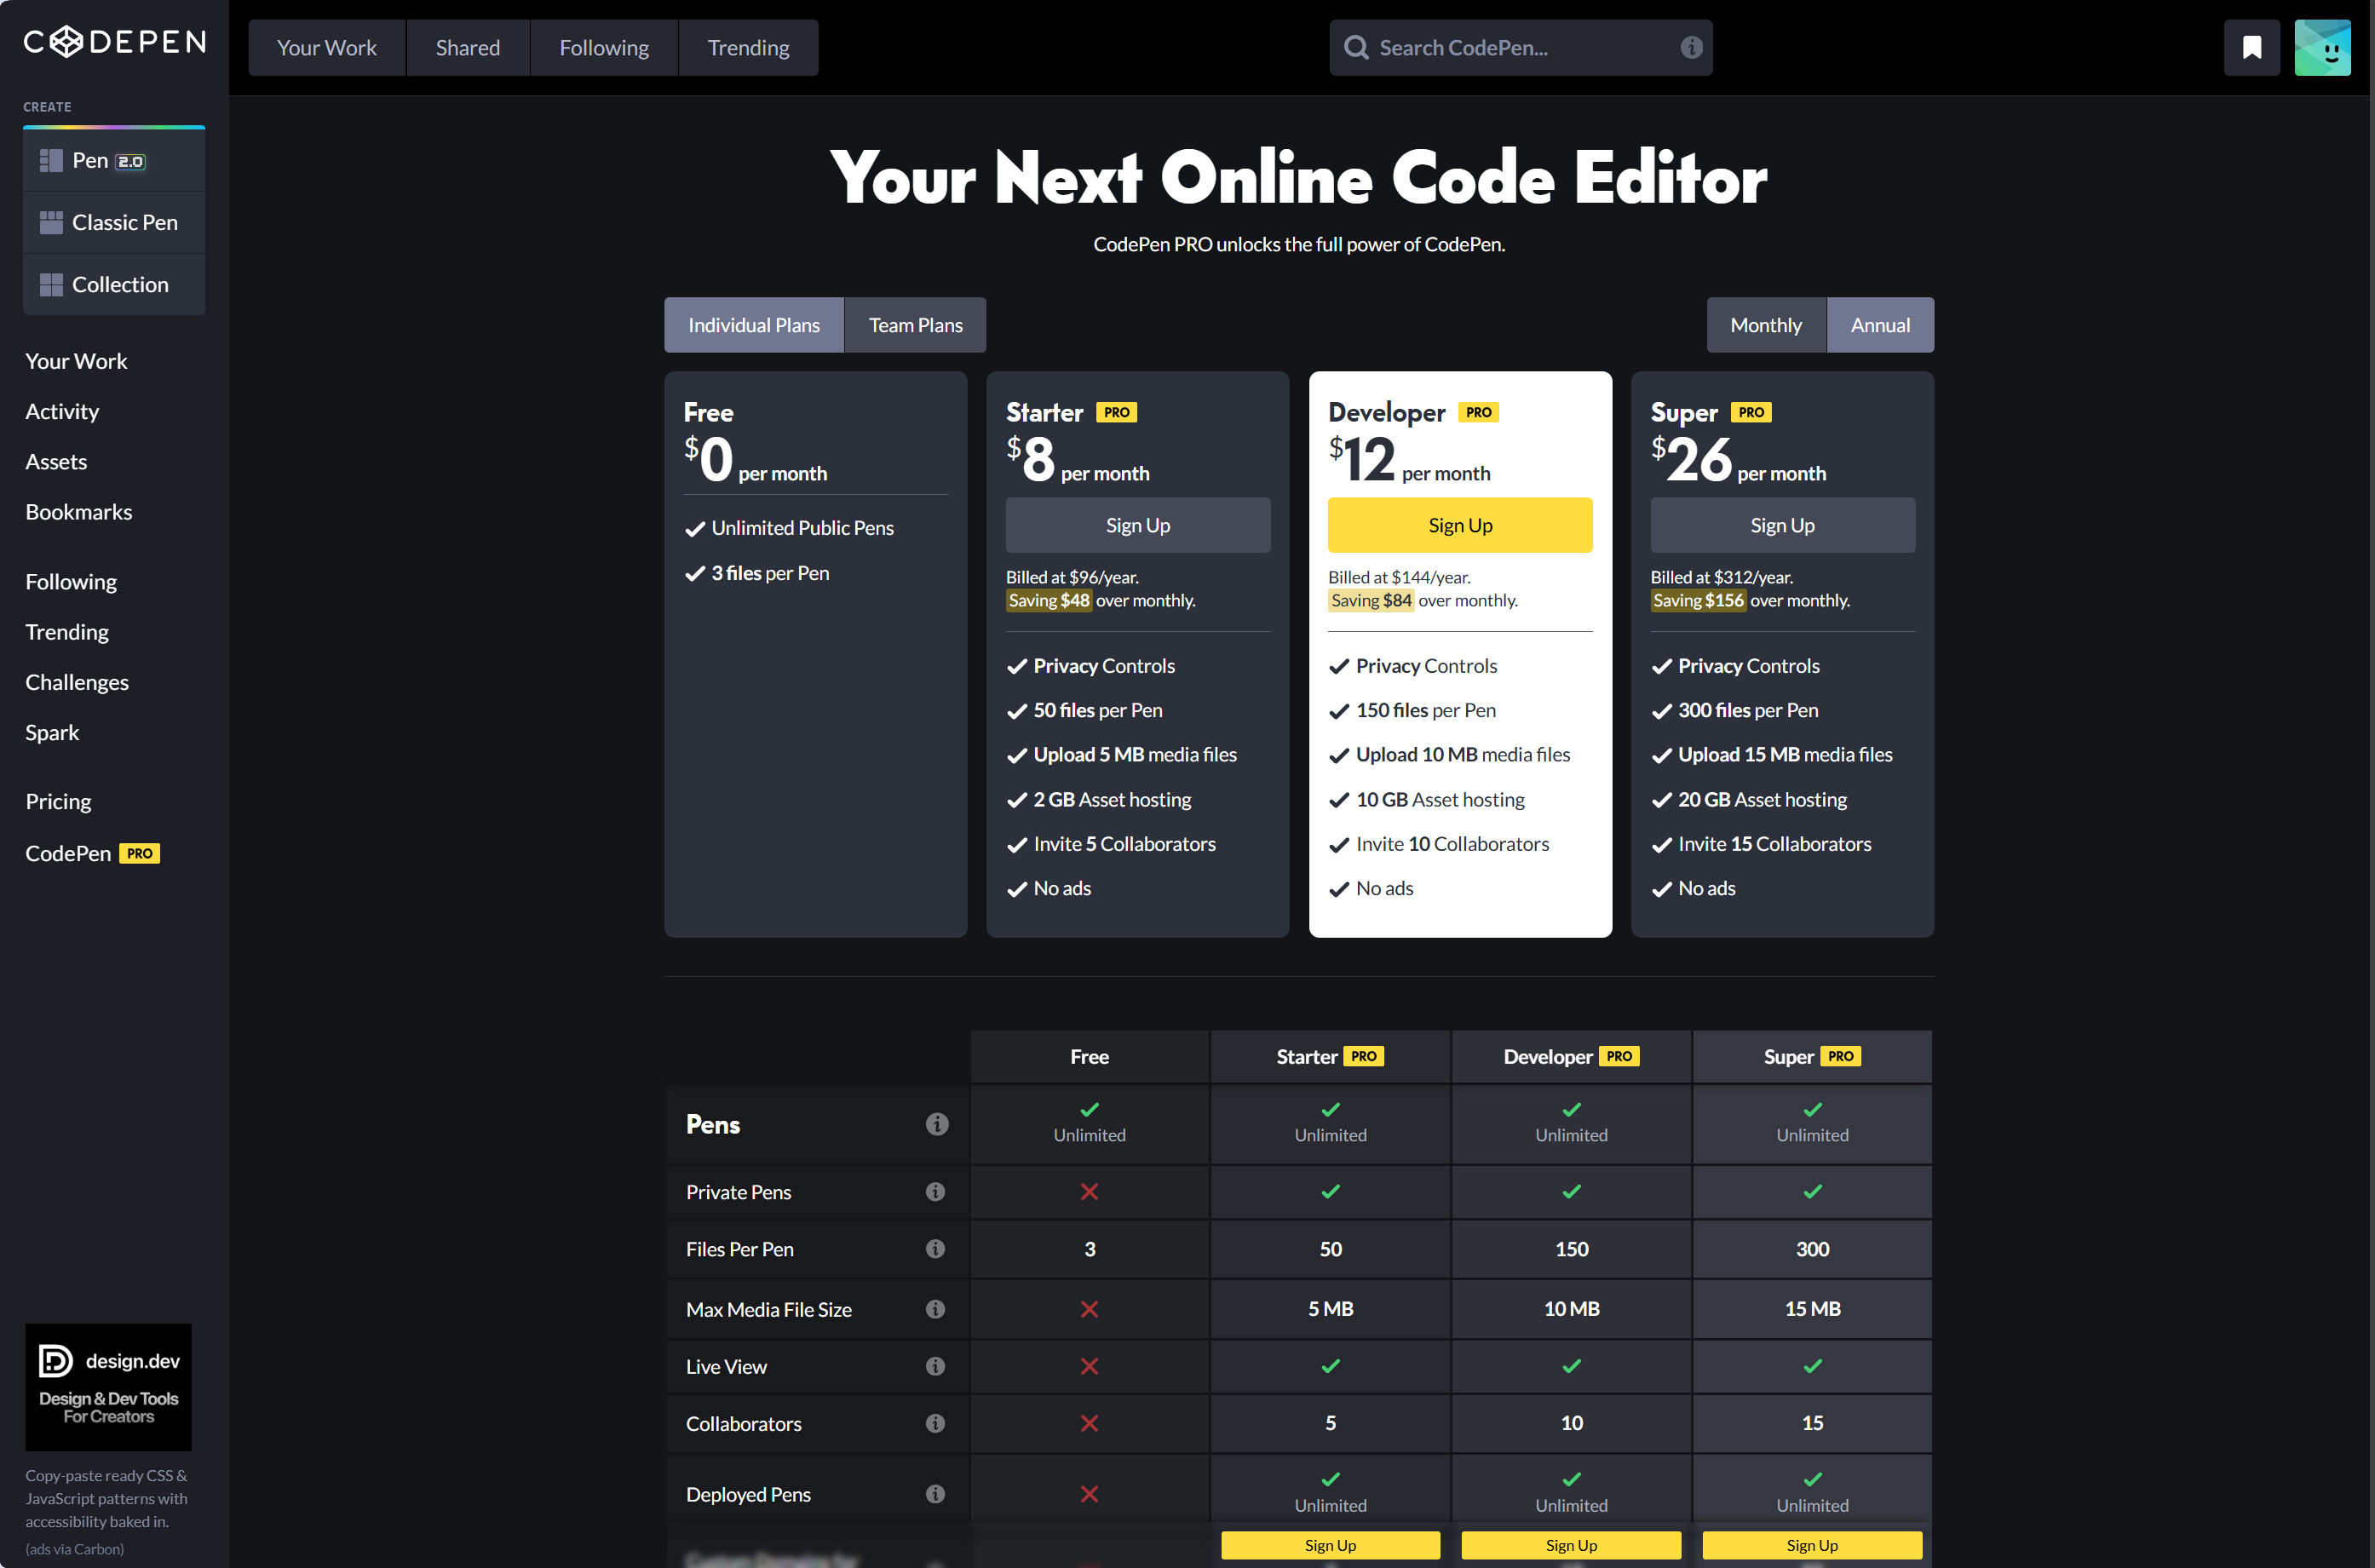Open Spark in the sidebar
Screen dimensions: 2375x1568
point(52,732)
